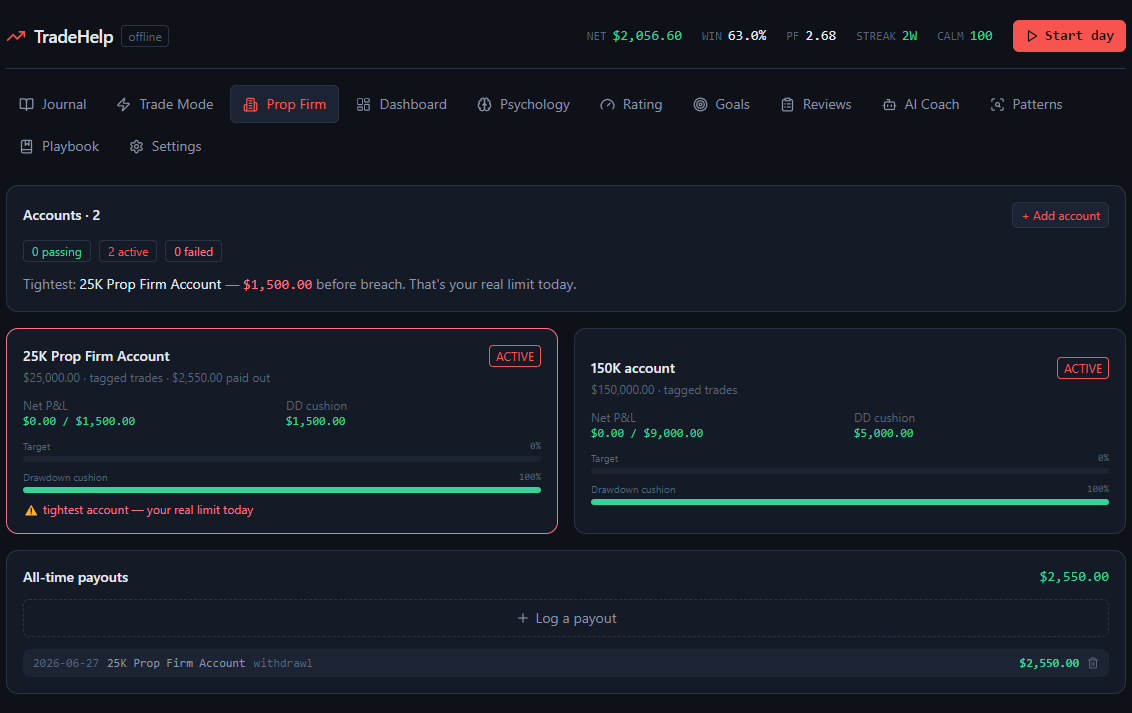Viewport: 1132px width, 713px height.
Task: Log a payout
Action: coord(566,618)
